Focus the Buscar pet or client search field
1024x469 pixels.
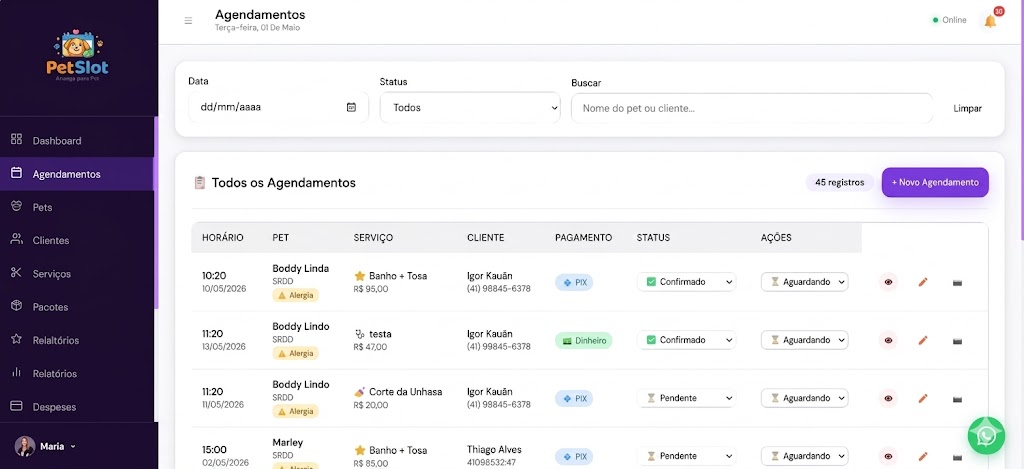pyautogui.click(x=752, y=108)
